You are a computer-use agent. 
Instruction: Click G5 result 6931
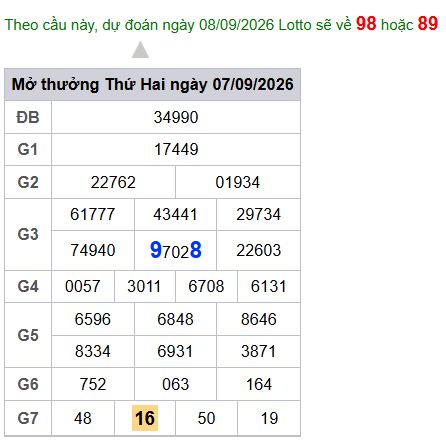coord(175,351)
